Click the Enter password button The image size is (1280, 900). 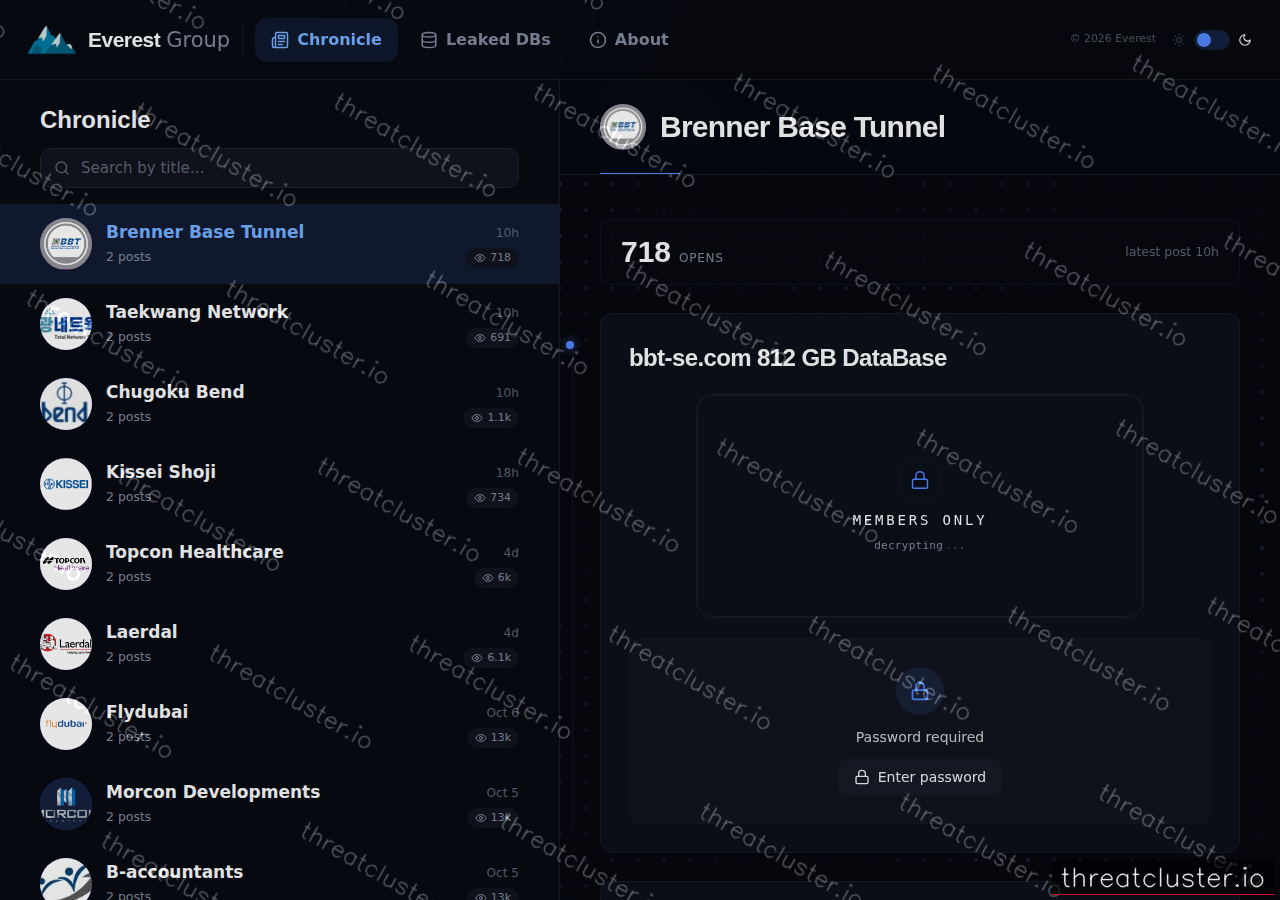point(920,777)
